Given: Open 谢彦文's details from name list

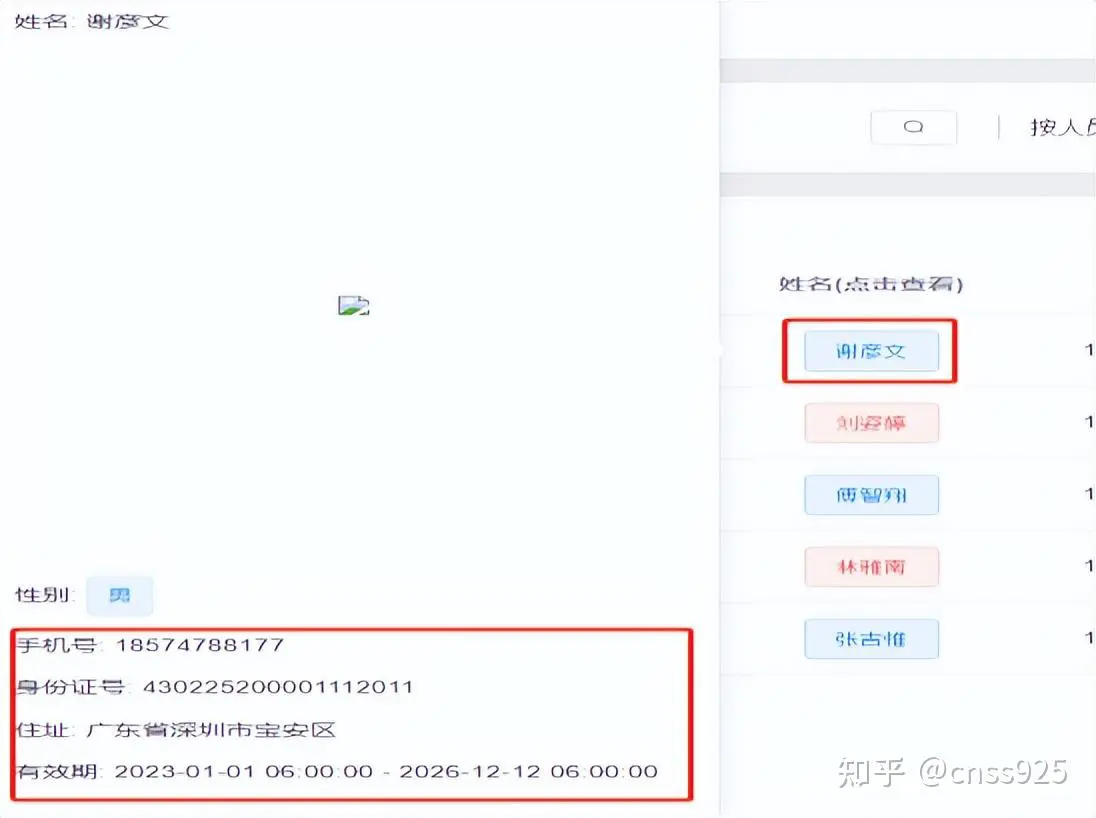Looking at the screenshot, I should pos(871,351).
